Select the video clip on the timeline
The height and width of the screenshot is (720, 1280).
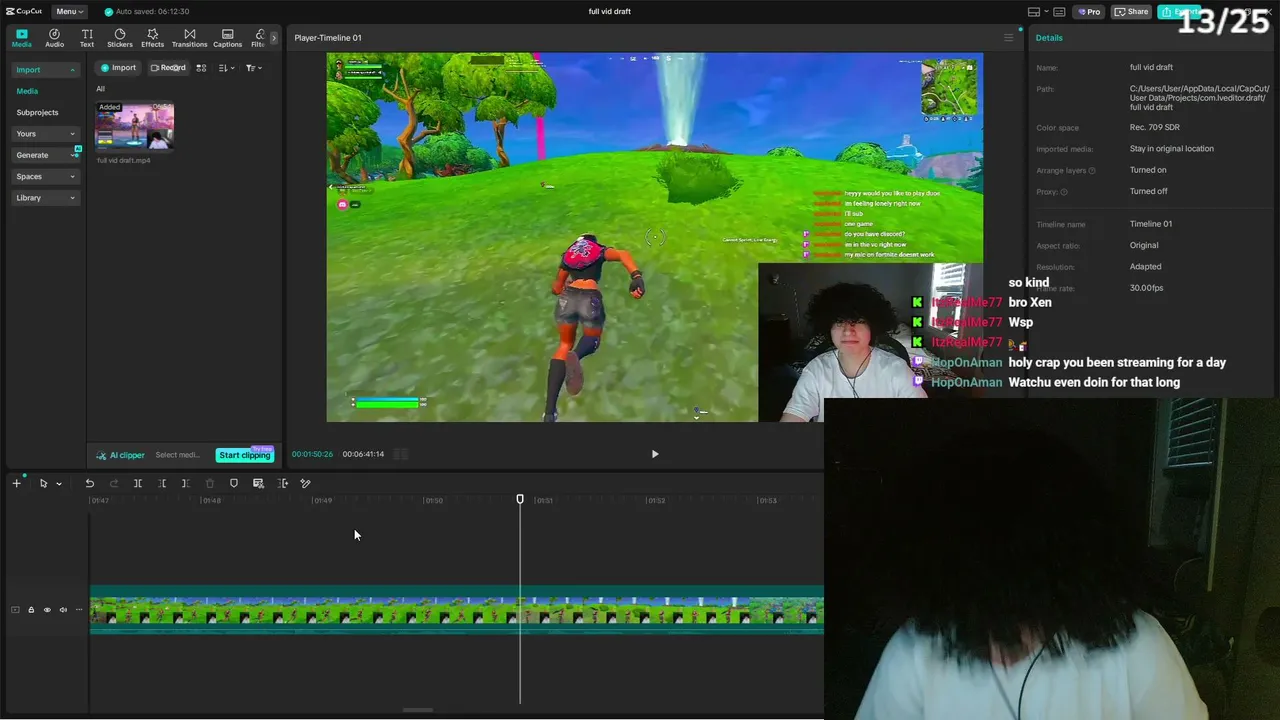point(457,610)
